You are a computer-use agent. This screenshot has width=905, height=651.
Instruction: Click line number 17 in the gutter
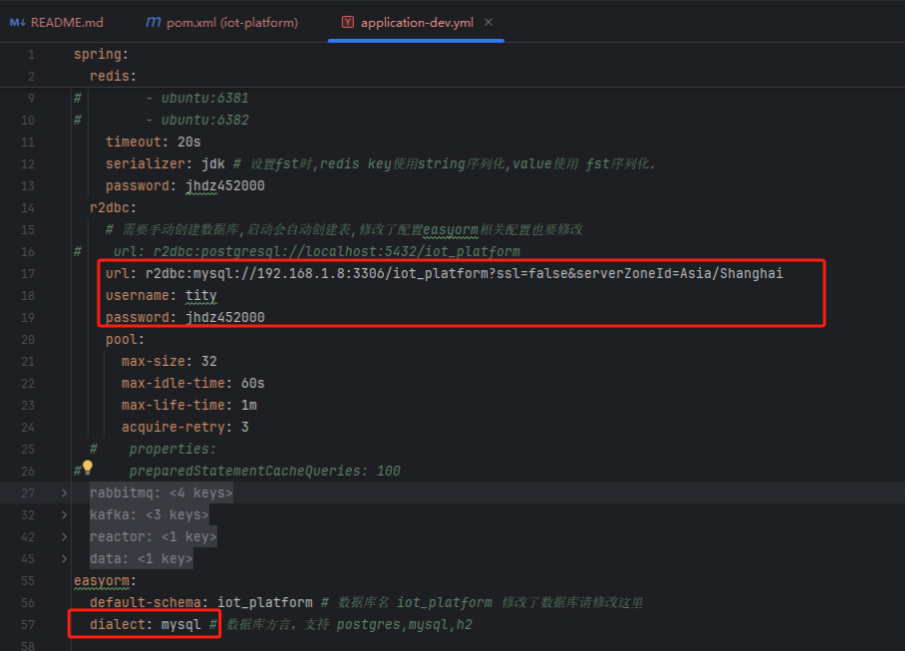(27, 272)
